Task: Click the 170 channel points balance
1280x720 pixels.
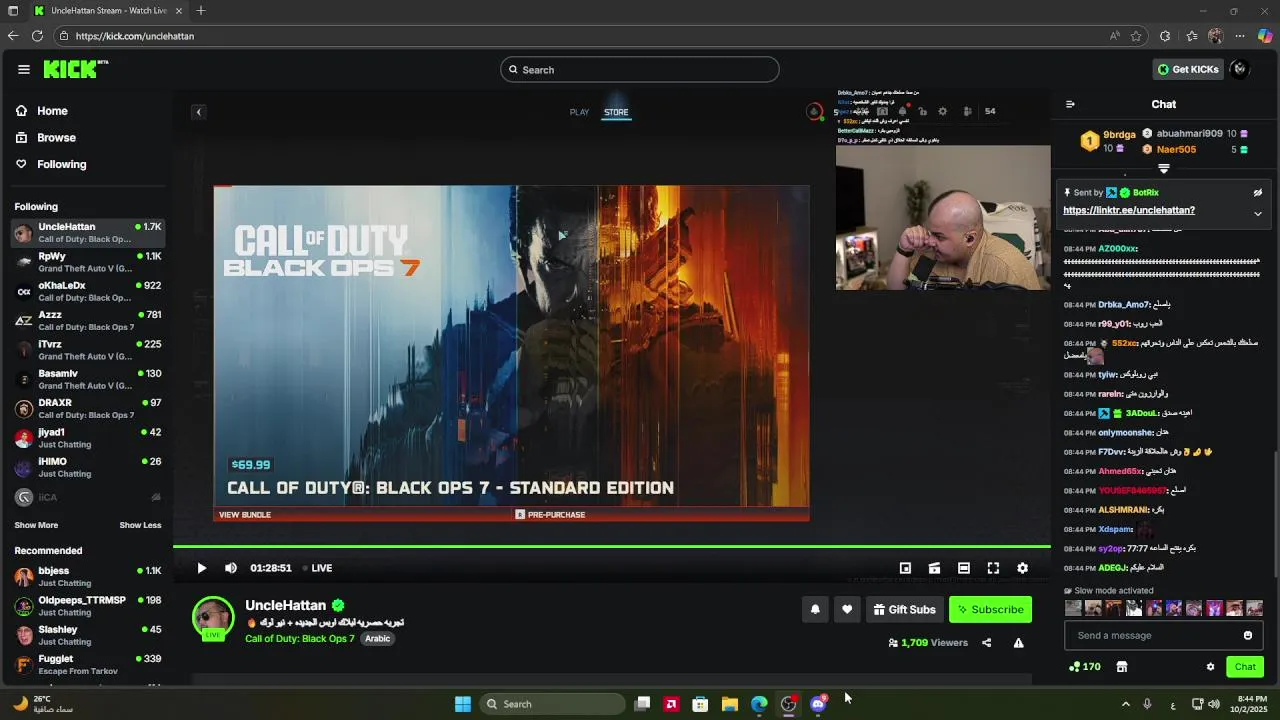Action: coord(1085,667)
